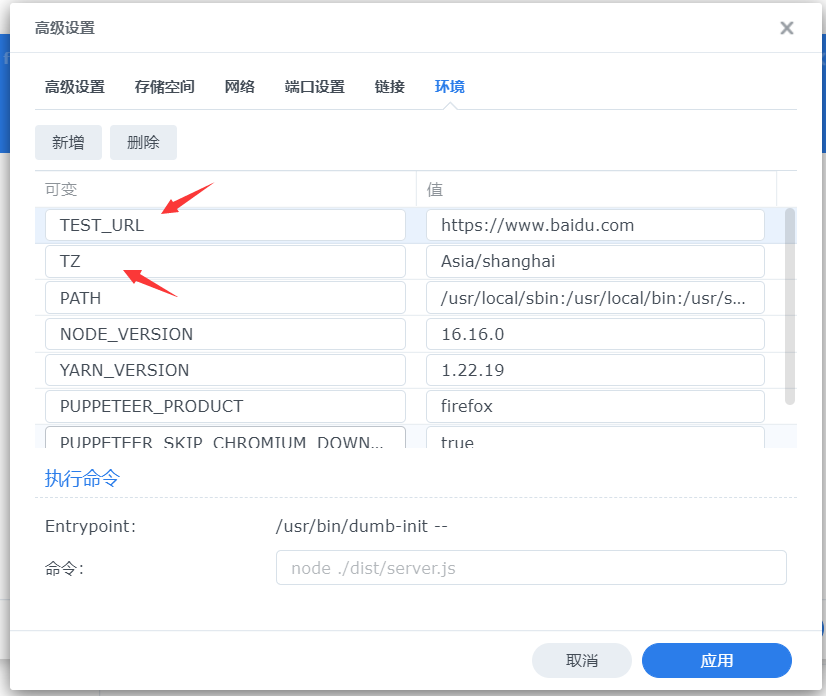The image size is (826, 696).
Task: Click the 新增 button
Action: coord(68,142)
